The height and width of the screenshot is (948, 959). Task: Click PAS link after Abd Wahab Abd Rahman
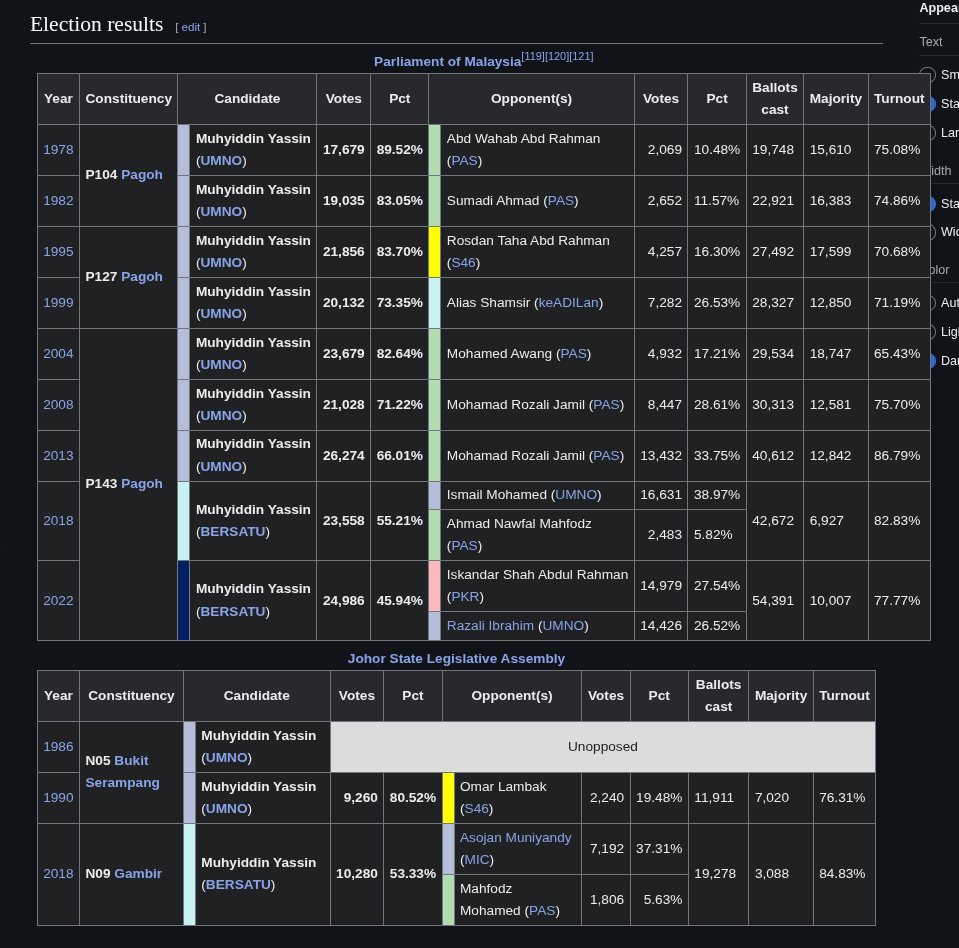pos(464,161)
